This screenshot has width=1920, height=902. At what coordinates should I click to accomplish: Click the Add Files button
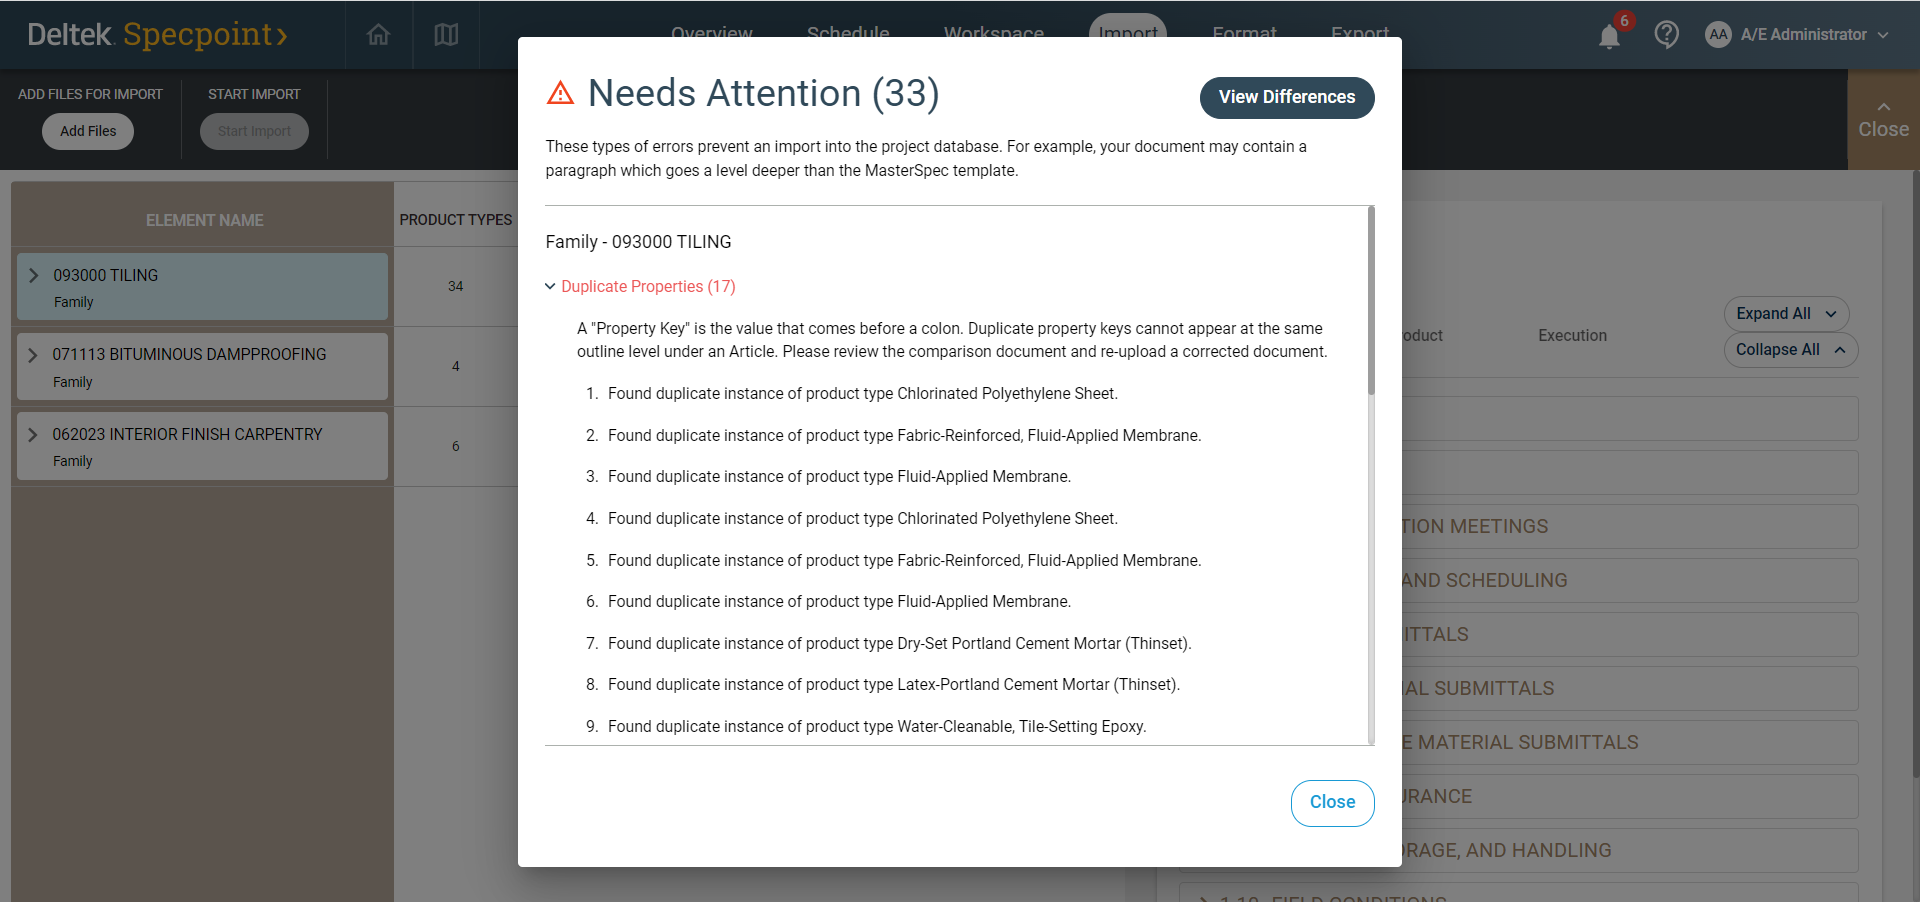[x=88, y=132]
